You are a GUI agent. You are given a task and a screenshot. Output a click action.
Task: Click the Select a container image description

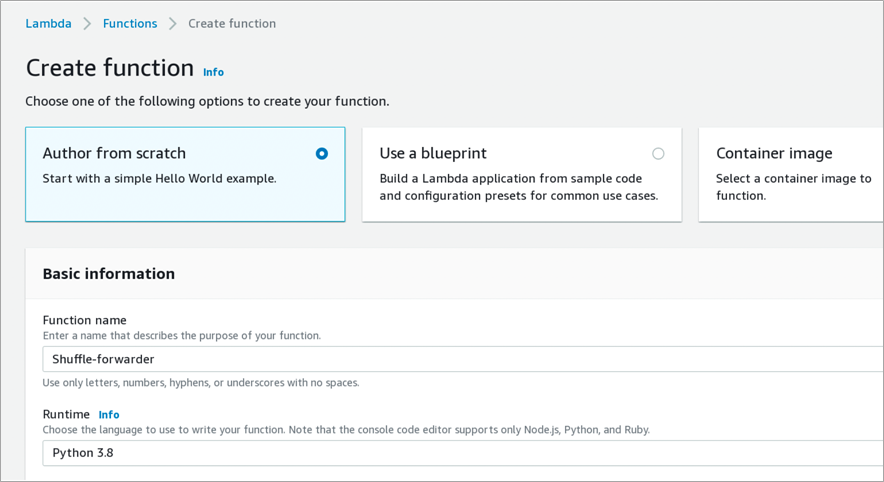click(x=794, y=187)
